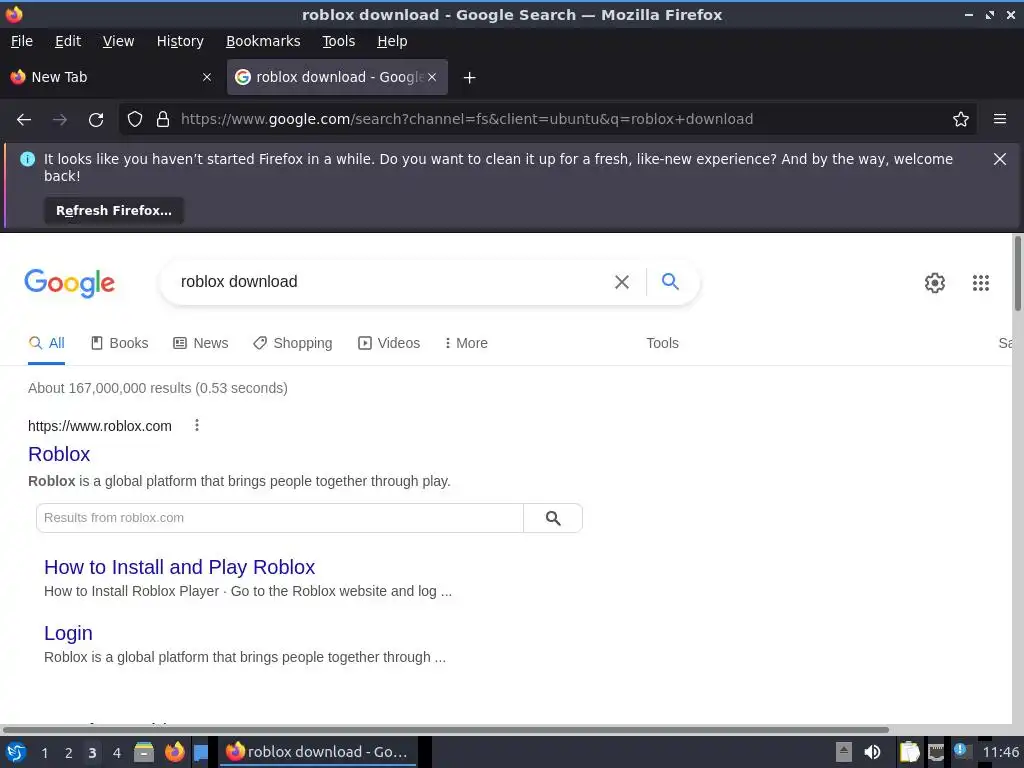
Task: Open Google quick settings gear
Action: (935, 283)
